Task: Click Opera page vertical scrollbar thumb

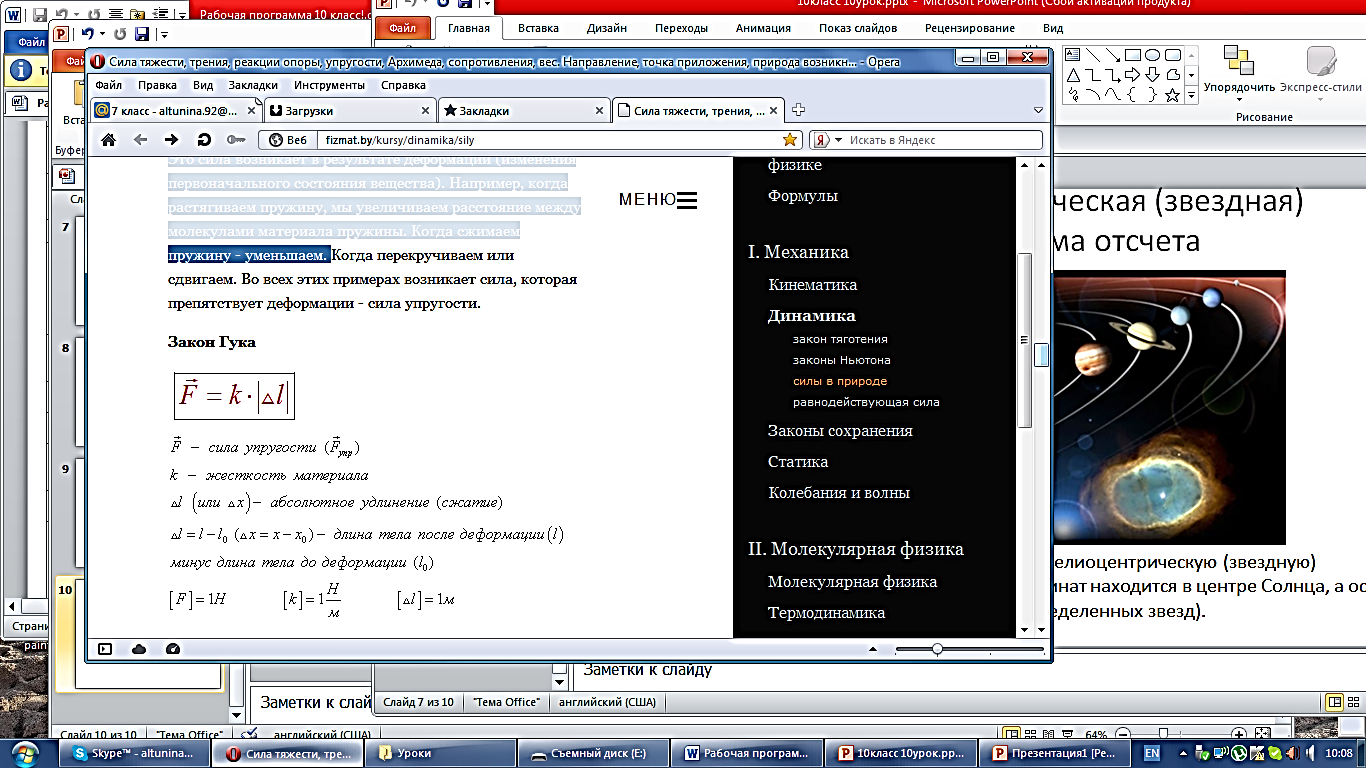Action: (x=1042, y=356)
